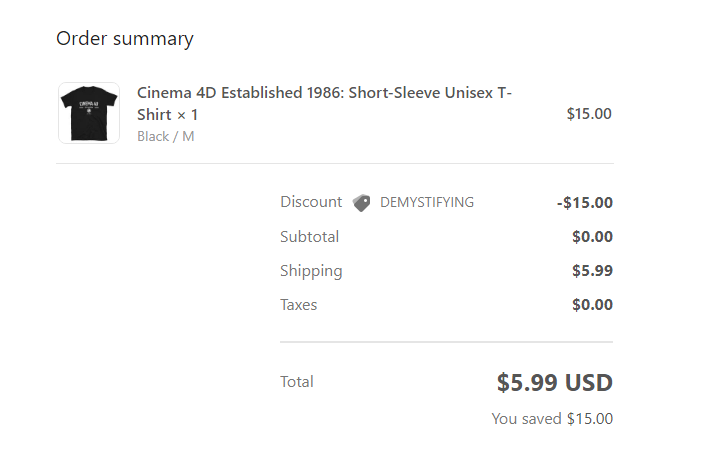Select the DEMYSTIFYING discount code text
Viewport: 705px width, 471px height.
click(427, 202)
